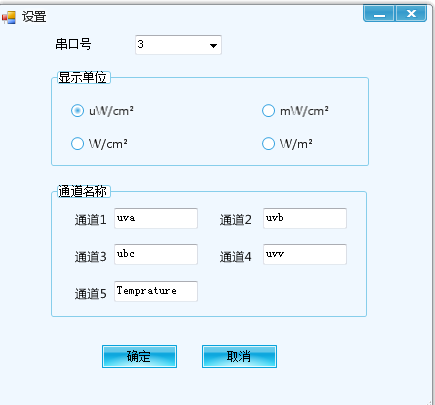Close the 设置 dialog window

[x=411, y=14]
